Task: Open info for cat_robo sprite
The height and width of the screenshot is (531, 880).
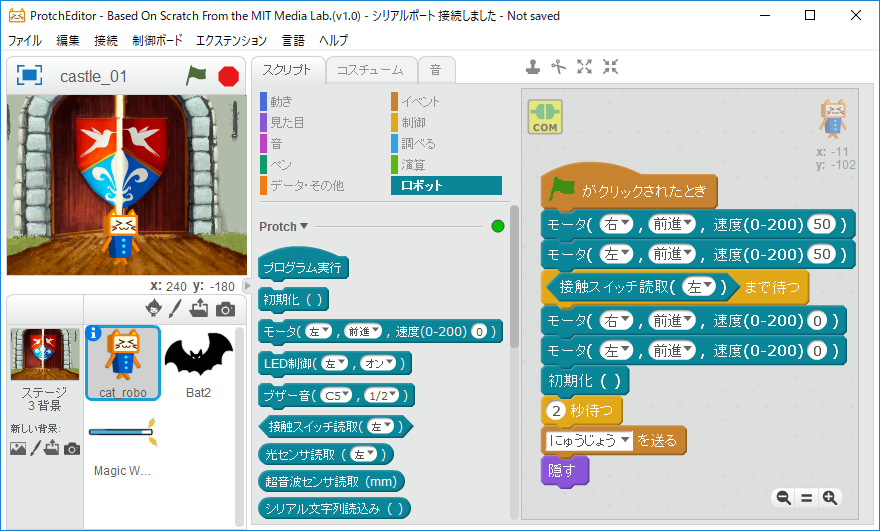Action: click(x=93, y=333)
